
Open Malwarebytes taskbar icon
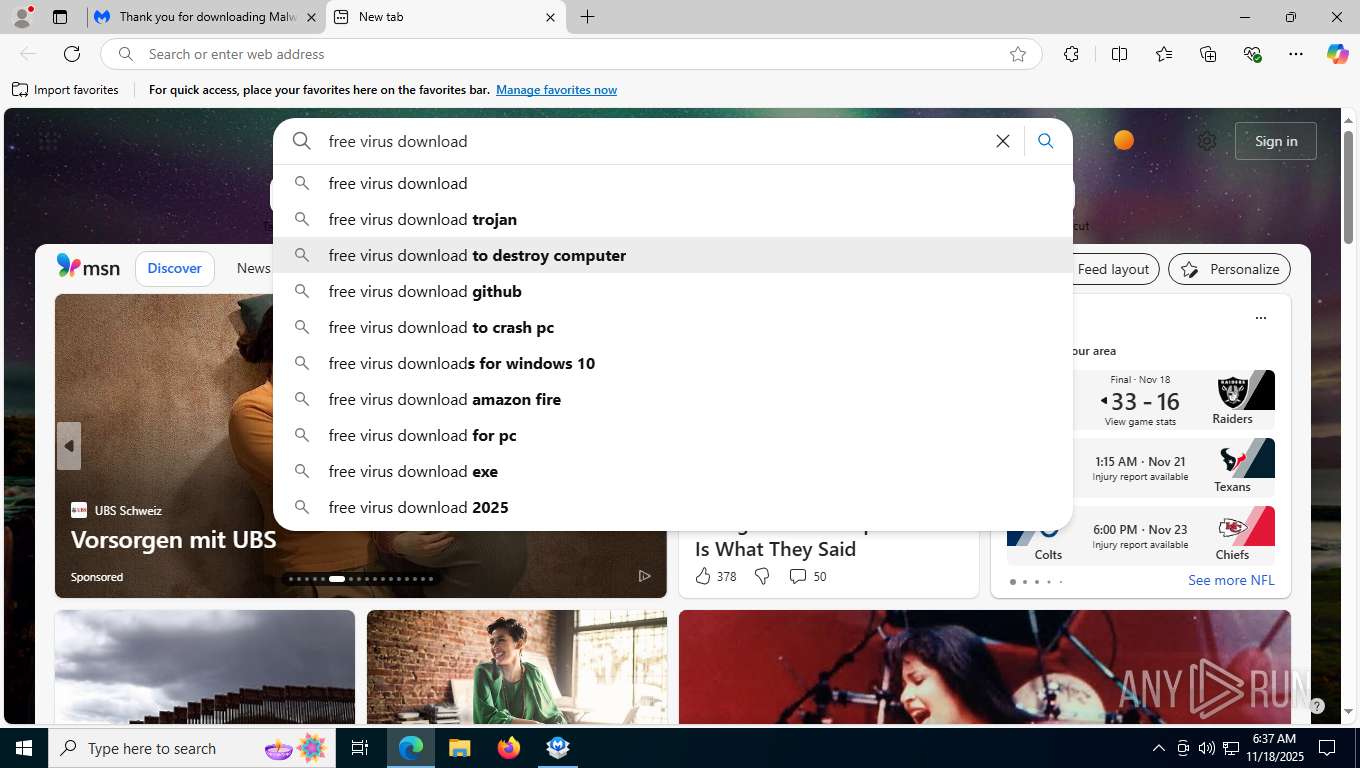pyautogui.click(x=557, y=748)
